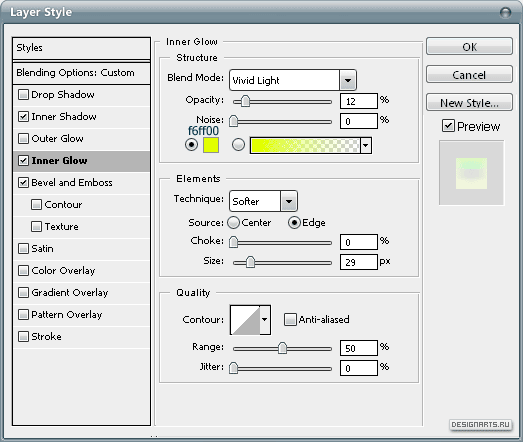The width and height of the screenshot is (523, 442).
Task: Enable the Color Overlay checkbox
Action: [x=23, y=271]
